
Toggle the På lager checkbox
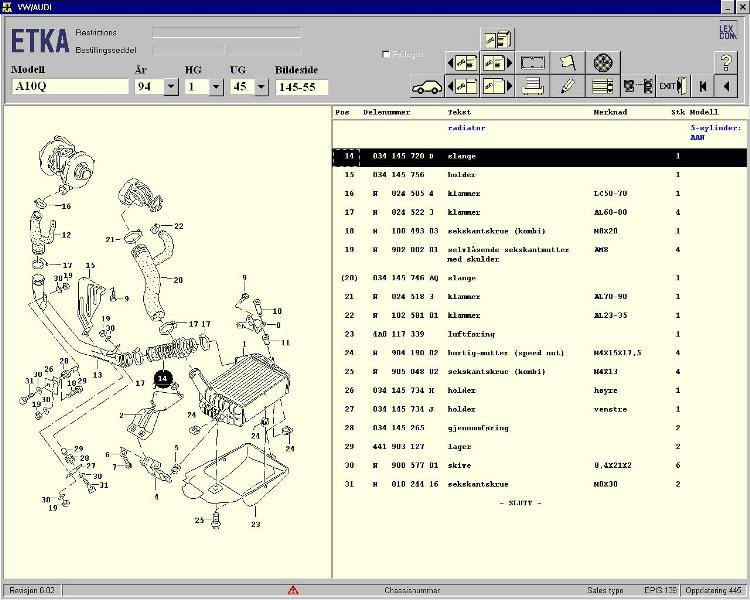pyautogui.click(x=387, y=54)
